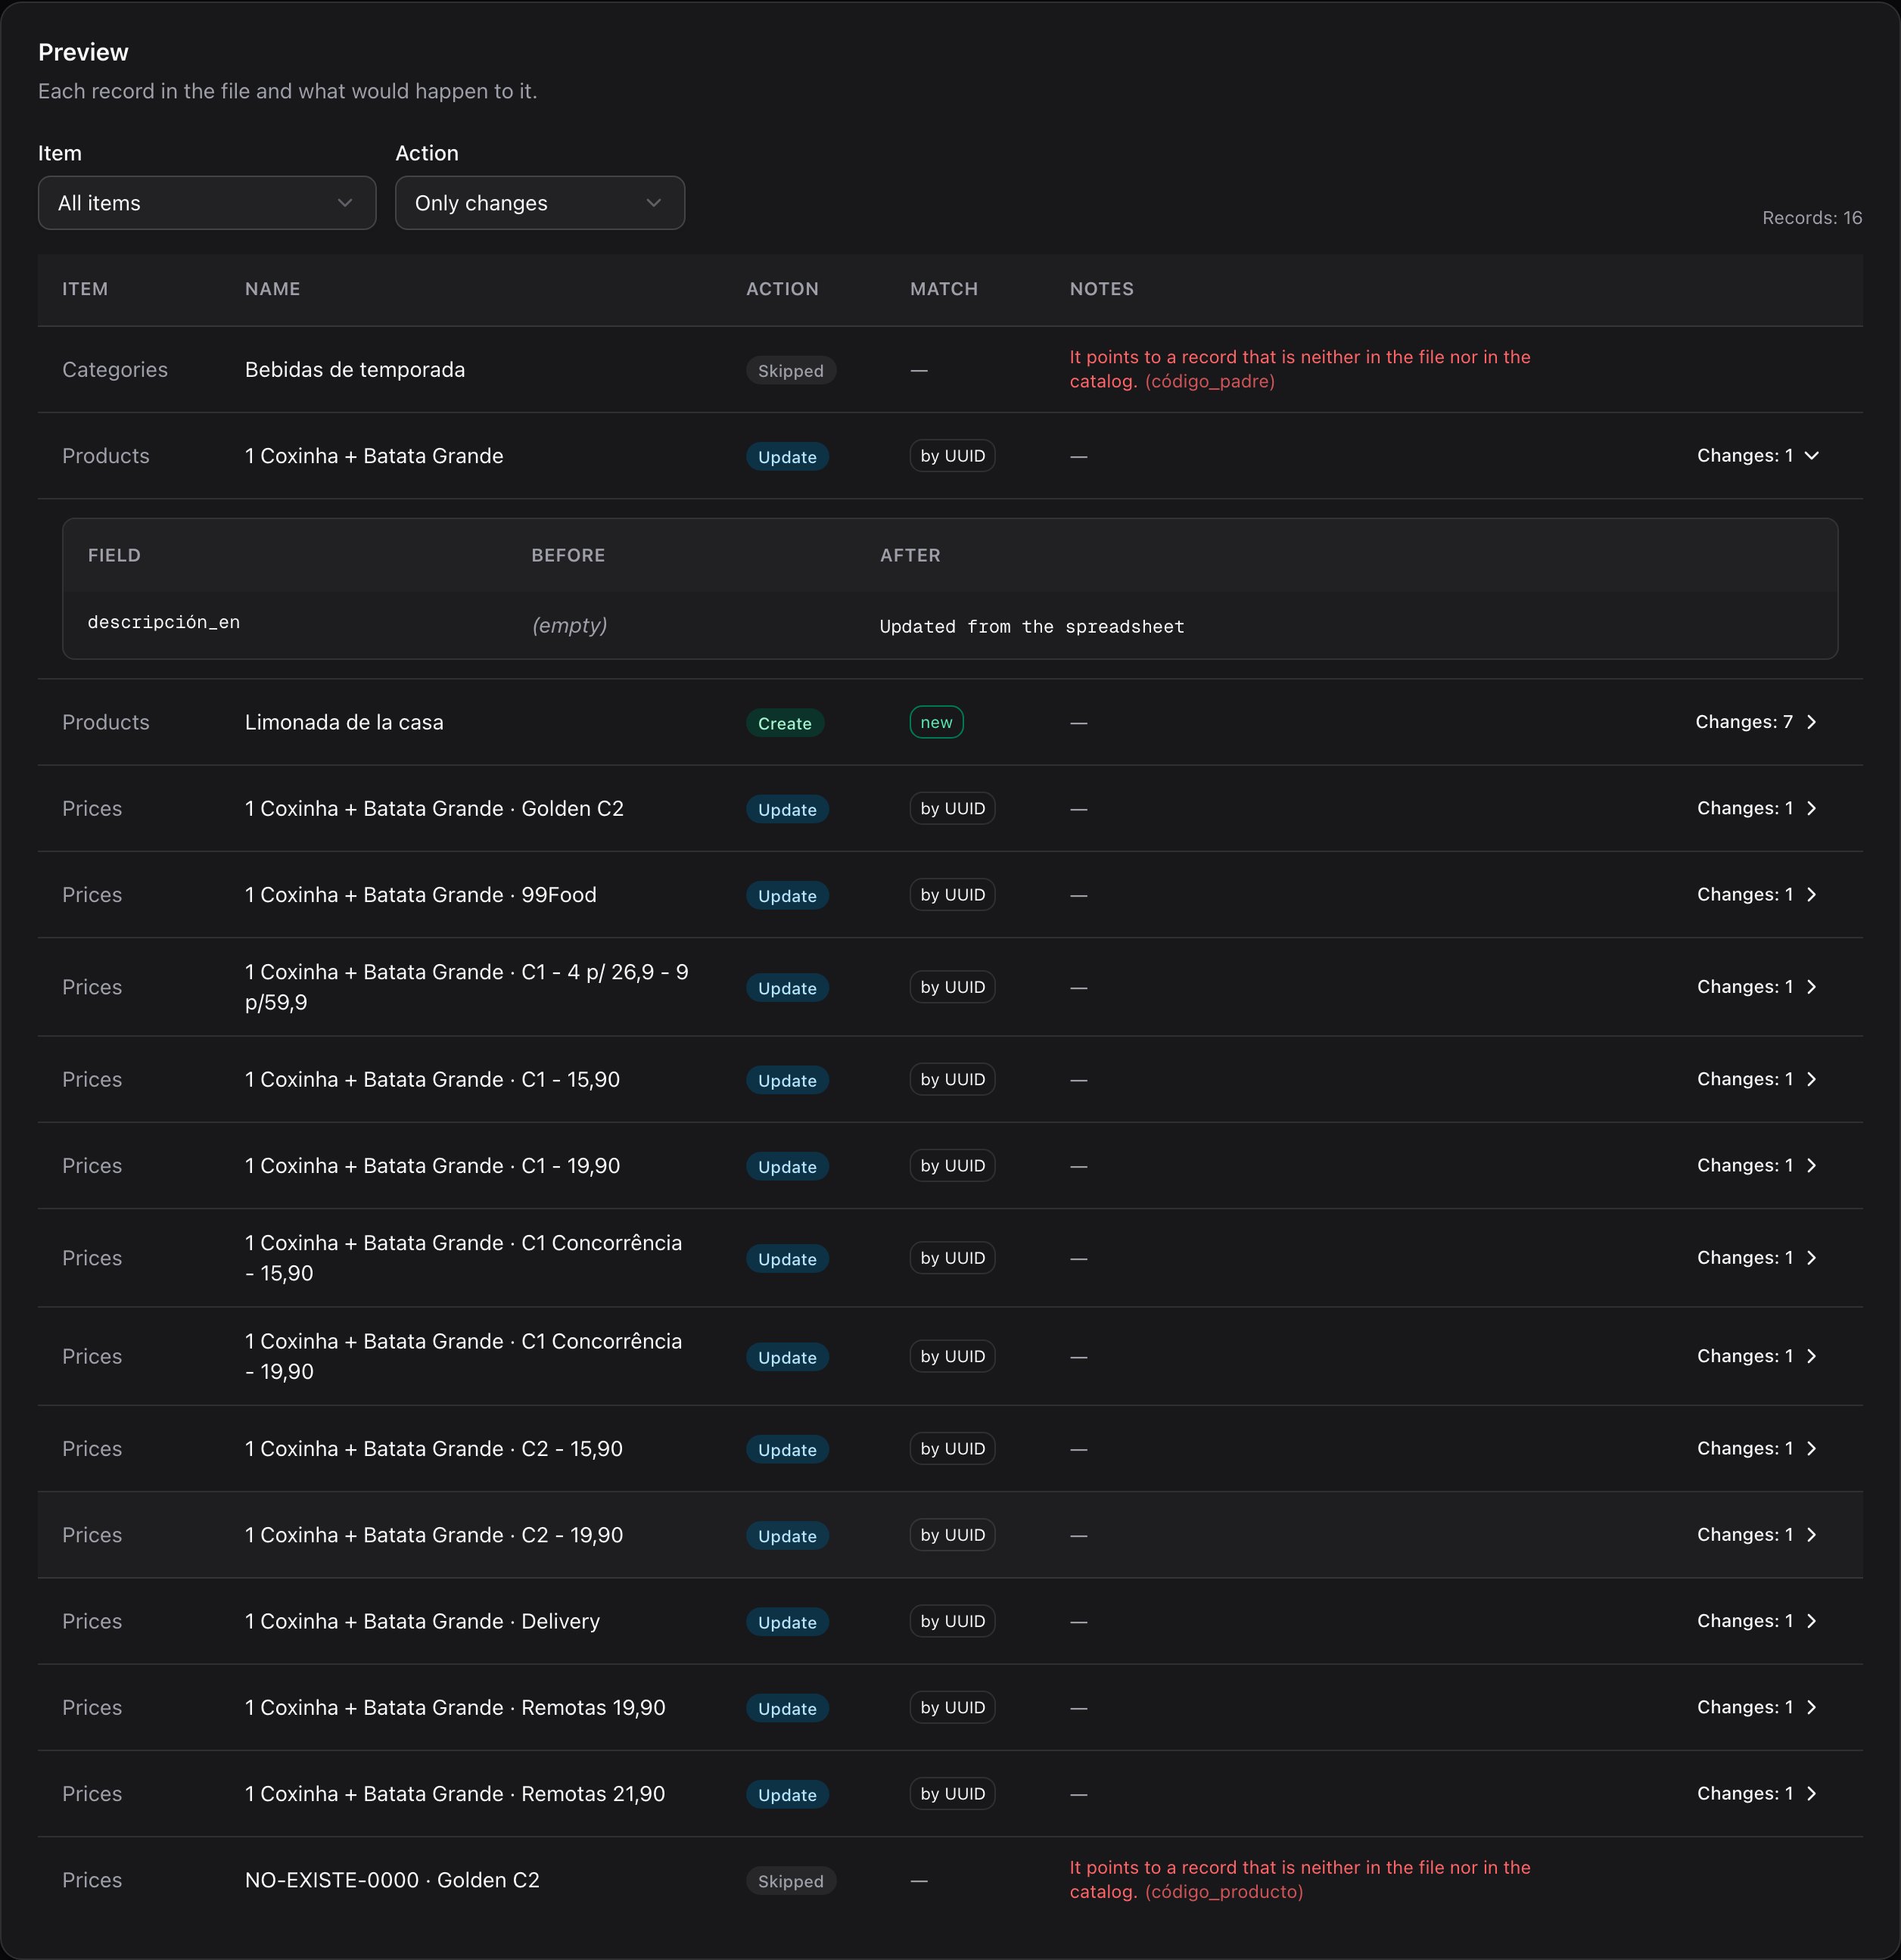Click the Skipped badge for NO-EXISTE-0000 · Golden C2
The height and width of the screenshot is (1960, 1901).
[x=791, y=1881]
